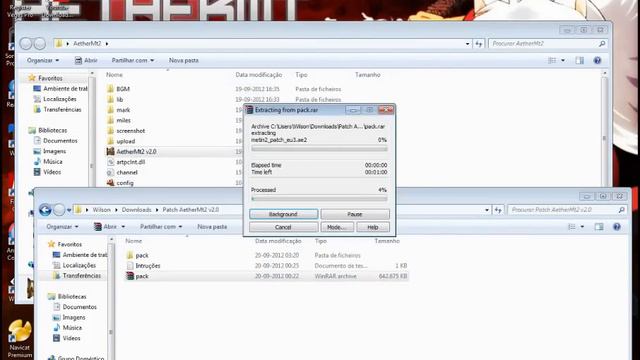Select the config application icon
The width and height of the screenshot is (640, 360).
coord(110,183)
